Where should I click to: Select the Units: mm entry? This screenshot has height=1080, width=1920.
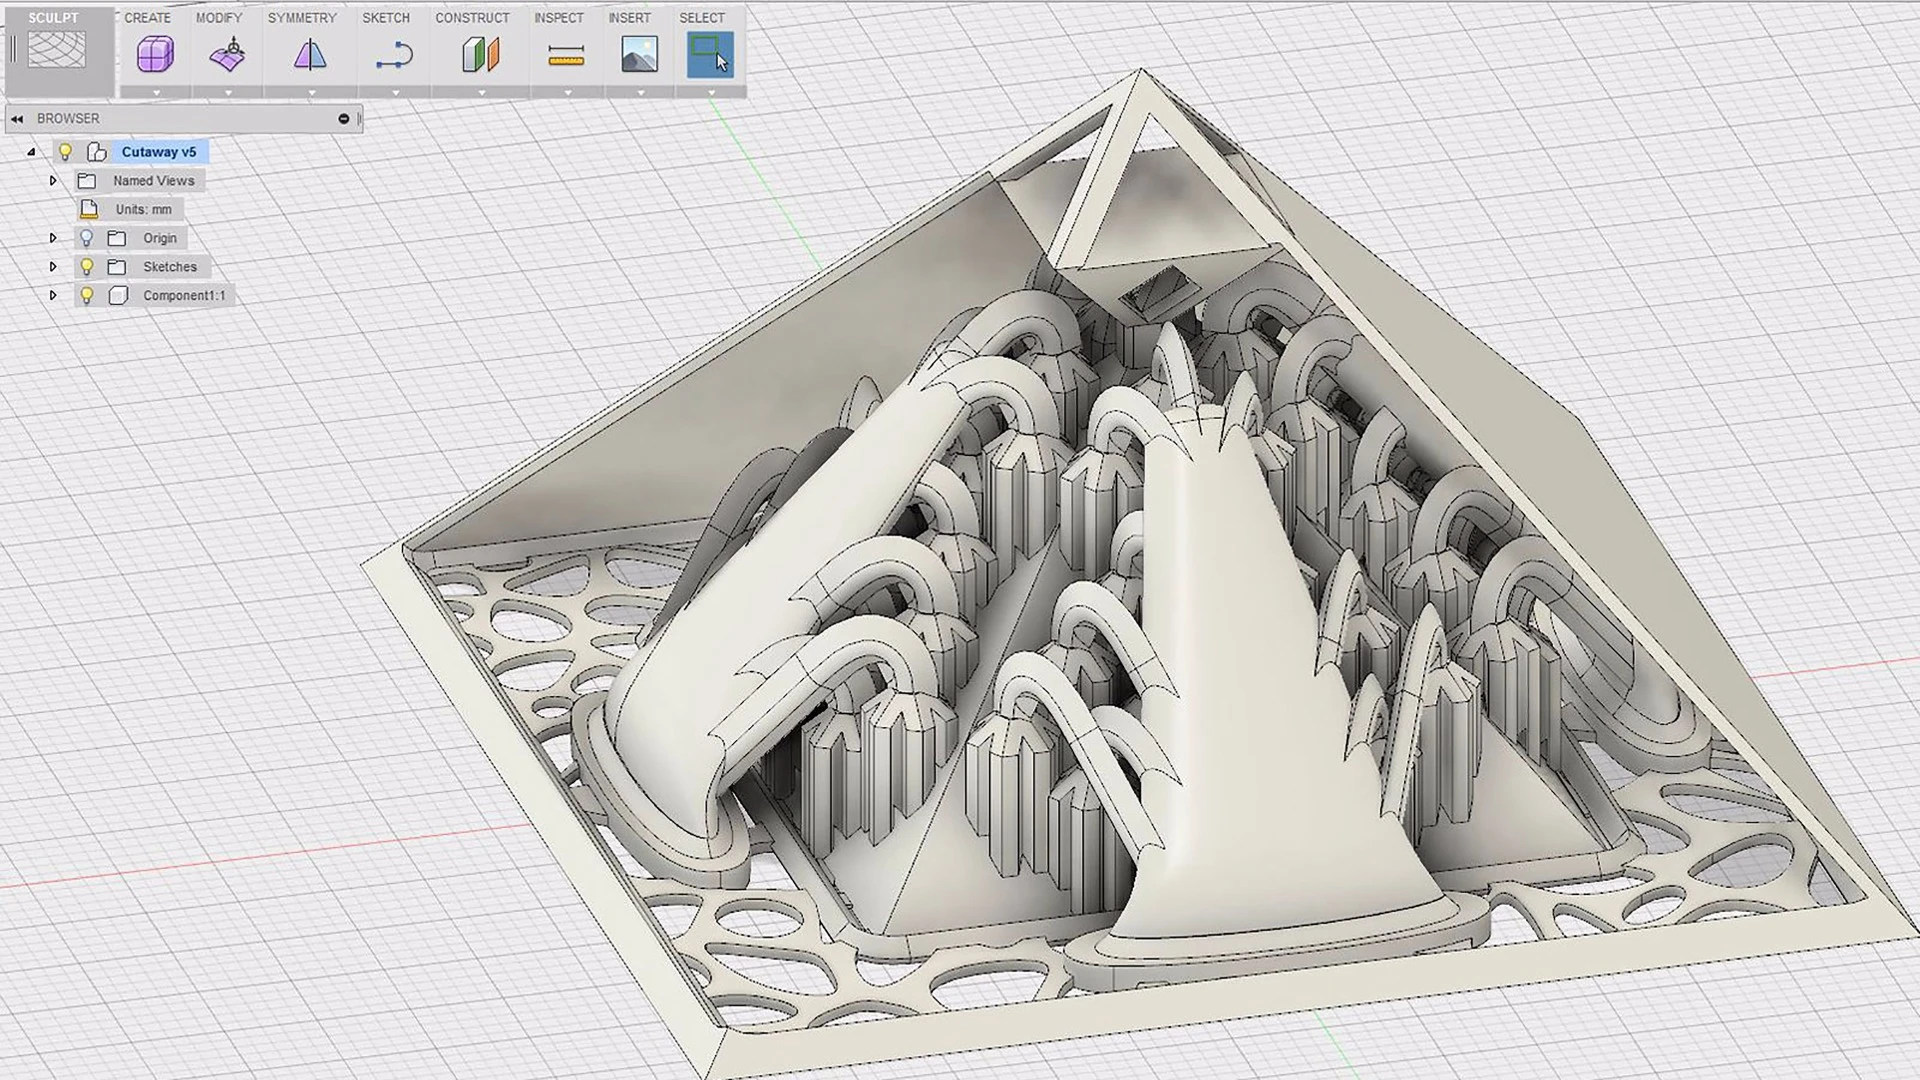(143, 209)
